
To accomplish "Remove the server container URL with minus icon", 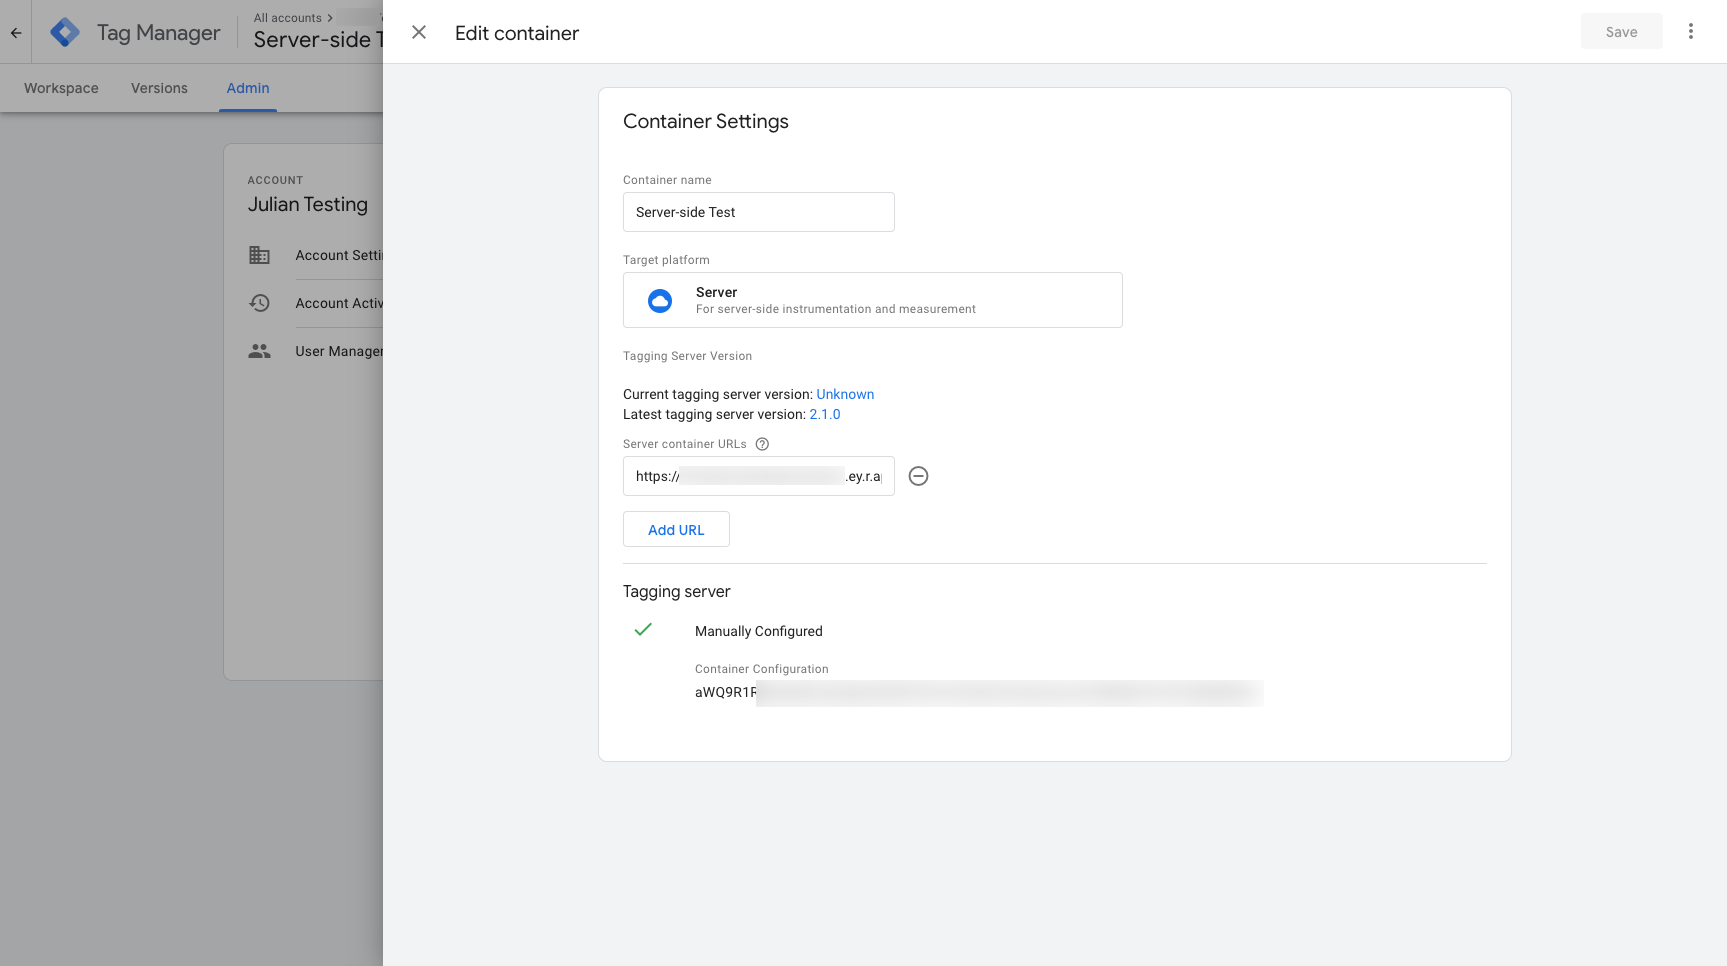I will [x=918, y=476].
